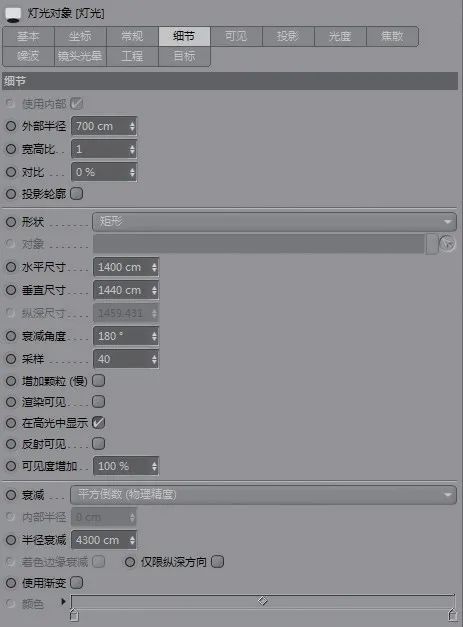The image size is (463, 627).
Task: Click the light object icon in header
Action: [x=13, y=14]
